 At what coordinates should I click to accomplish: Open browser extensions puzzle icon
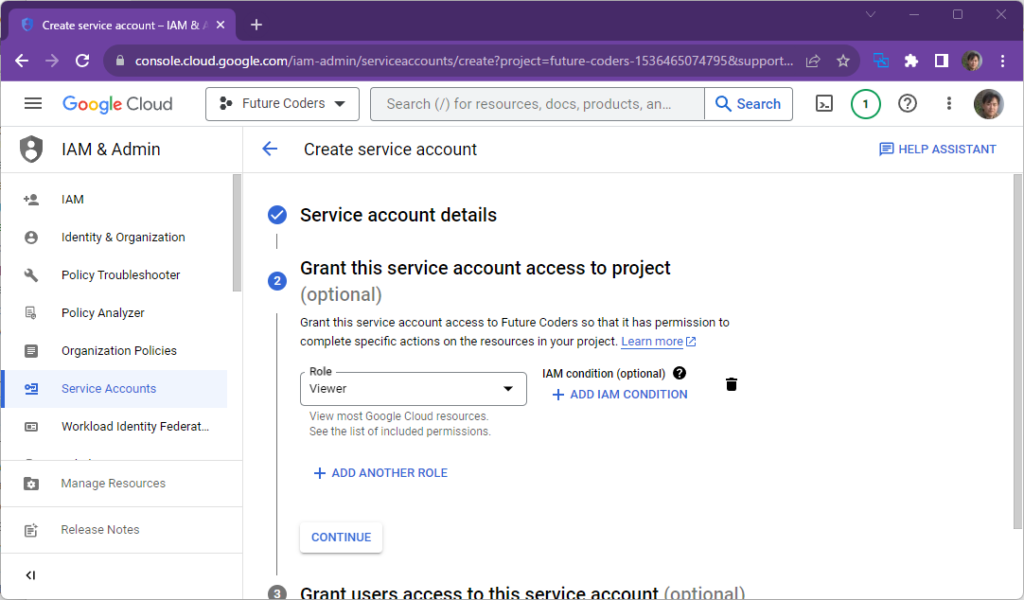(911, 61)
